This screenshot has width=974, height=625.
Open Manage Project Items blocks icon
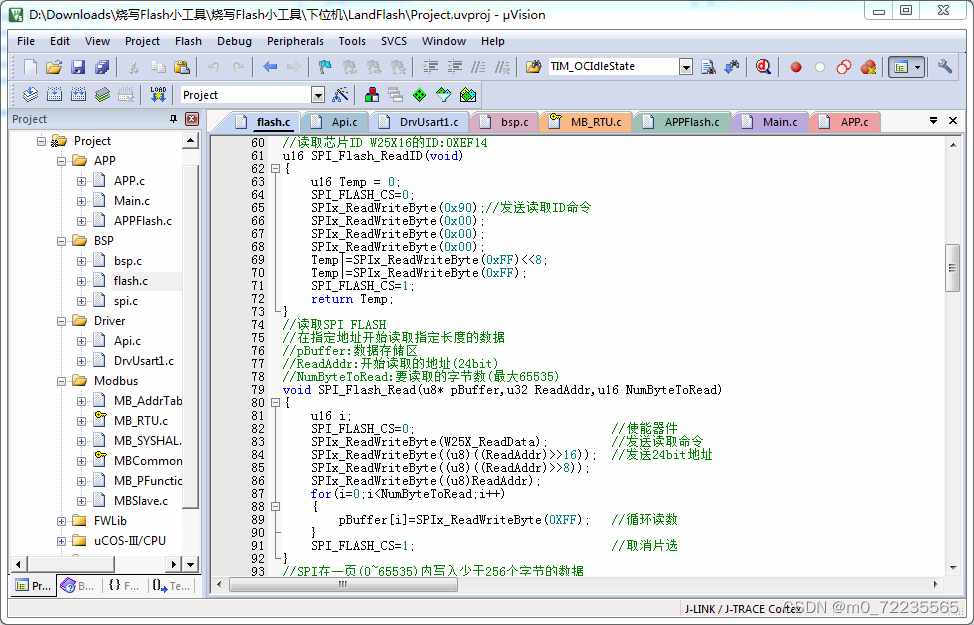pos(372,94)
